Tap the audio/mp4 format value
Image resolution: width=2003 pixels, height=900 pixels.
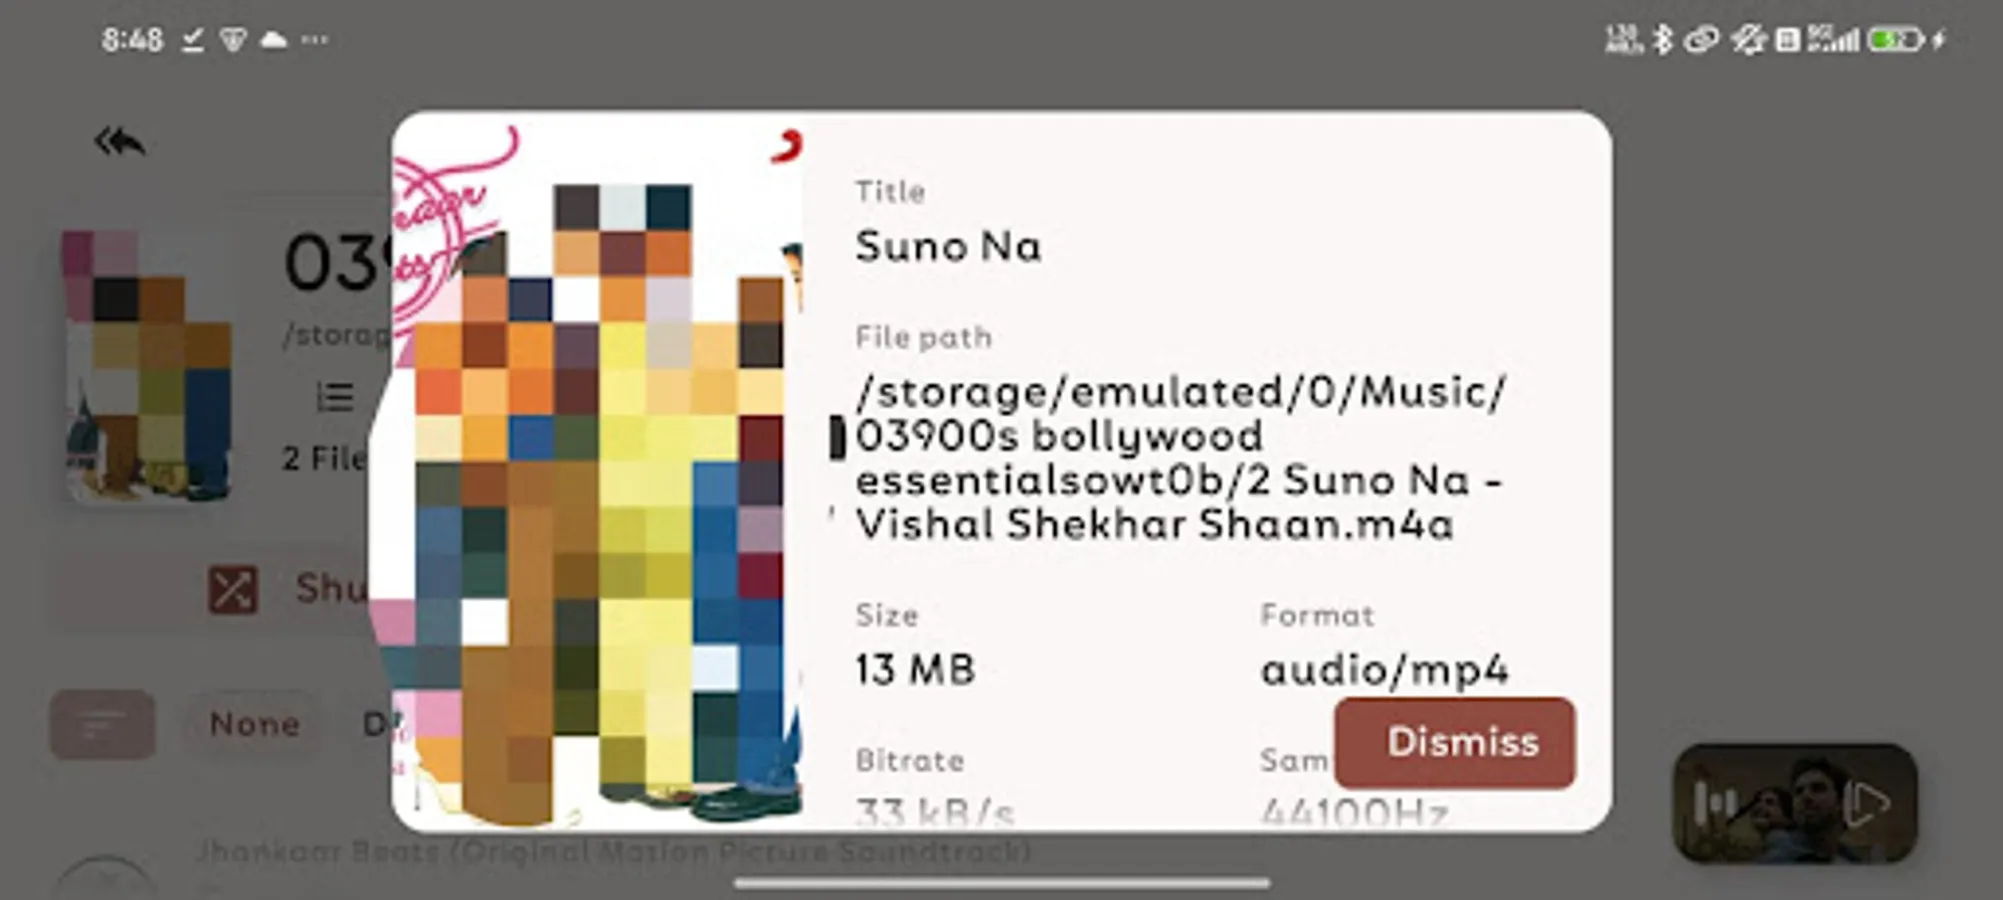pyautogui.click(x=1385, y=670)
